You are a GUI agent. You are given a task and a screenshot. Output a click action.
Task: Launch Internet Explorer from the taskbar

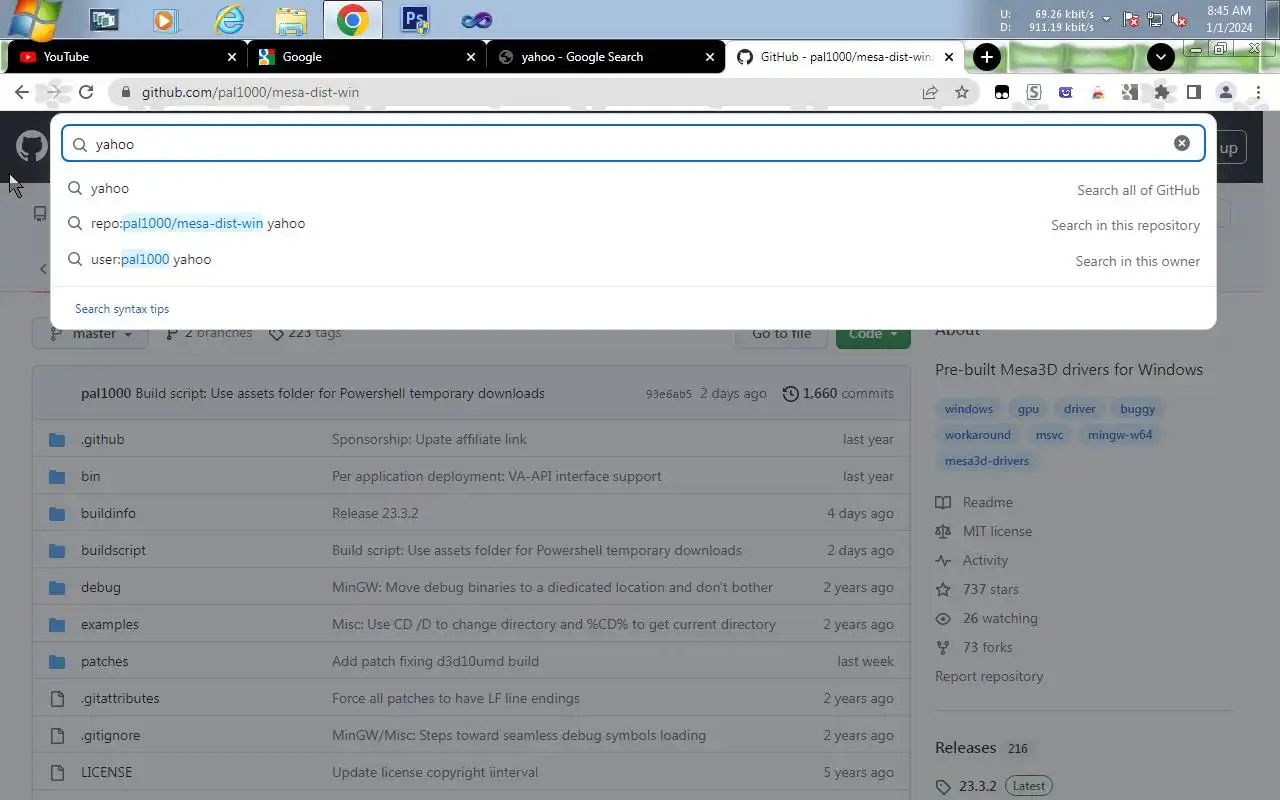229,19
